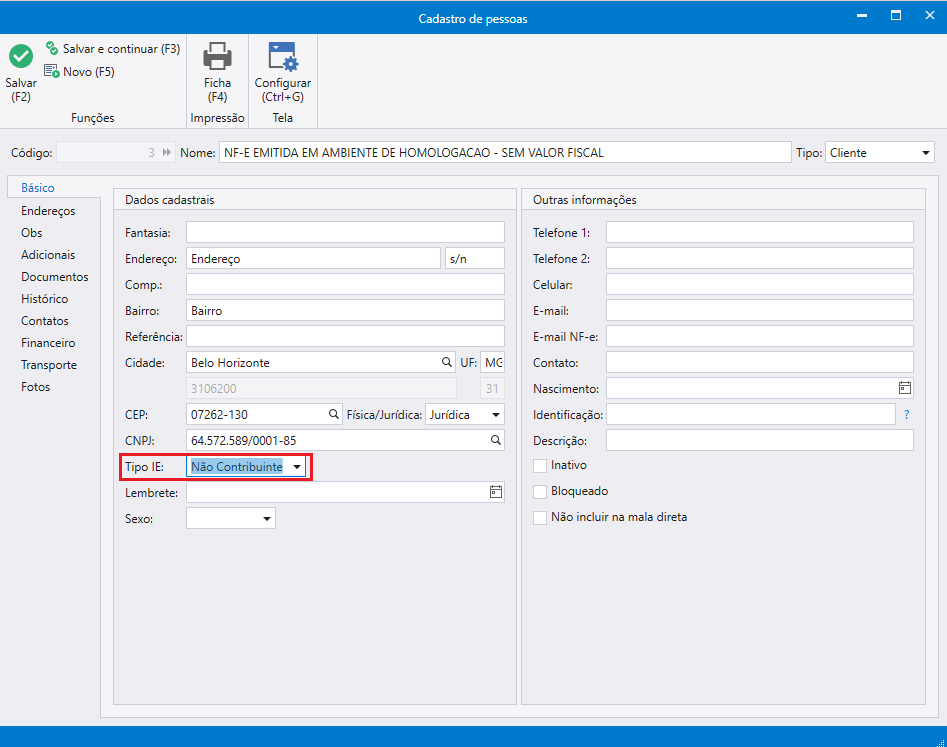Click the Celular input field
947x747 pixels.
tap(760, 284)
